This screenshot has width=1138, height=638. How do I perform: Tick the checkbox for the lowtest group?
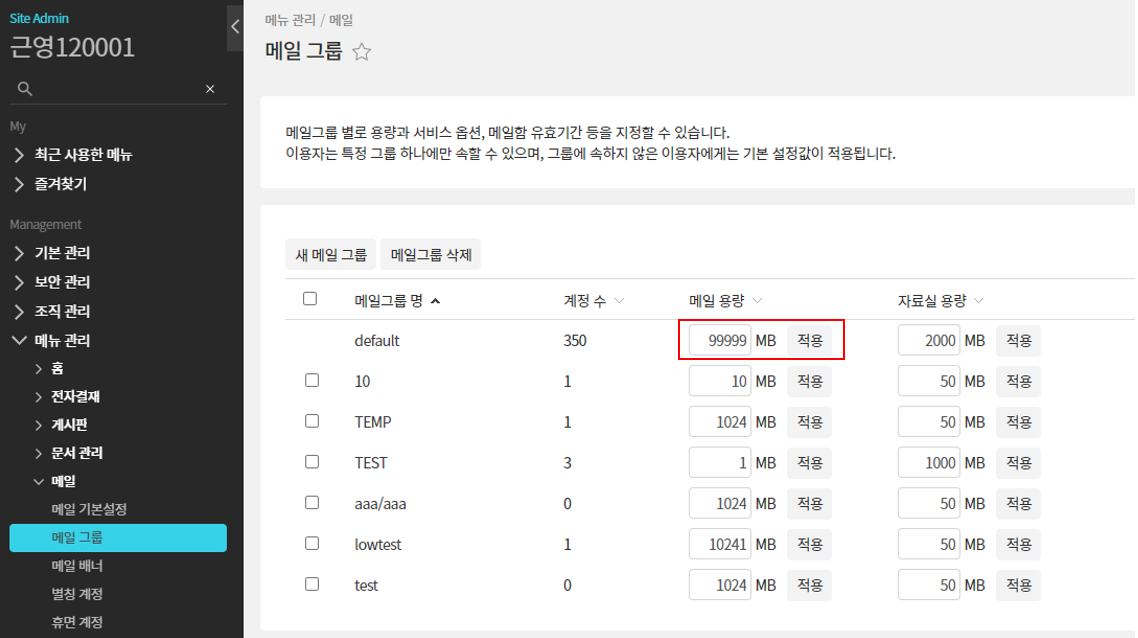pyautogui.click(x=312, y=543)
